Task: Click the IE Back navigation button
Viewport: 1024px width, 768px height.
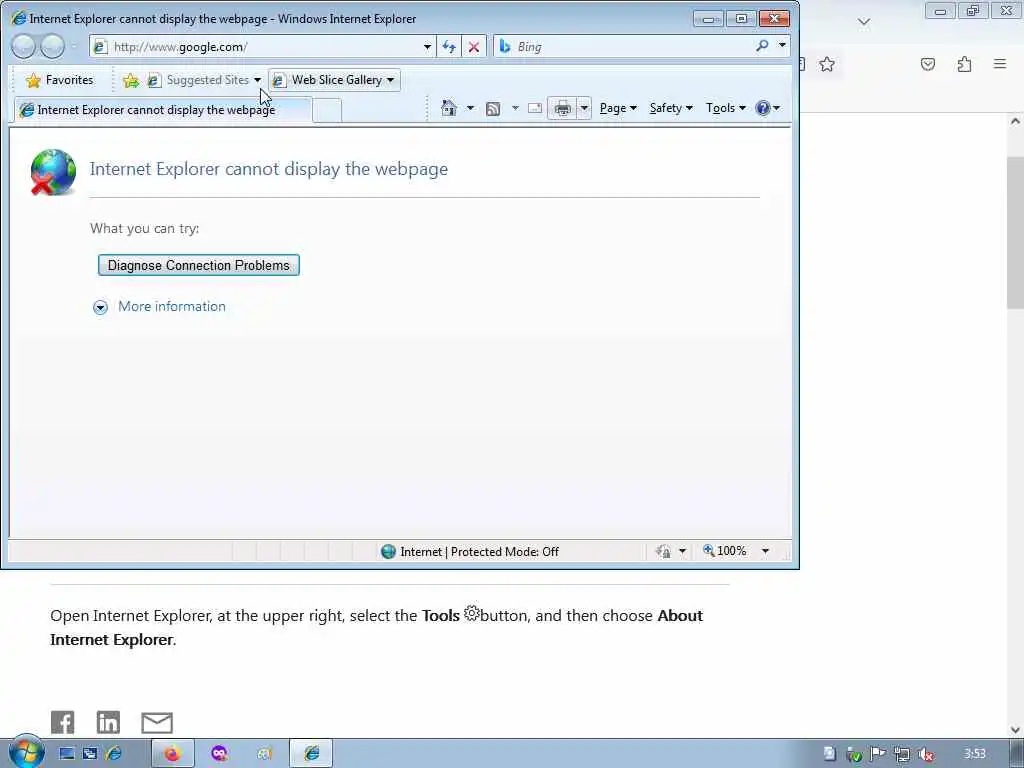Action: pyautogui.click(x=24, y=46)
